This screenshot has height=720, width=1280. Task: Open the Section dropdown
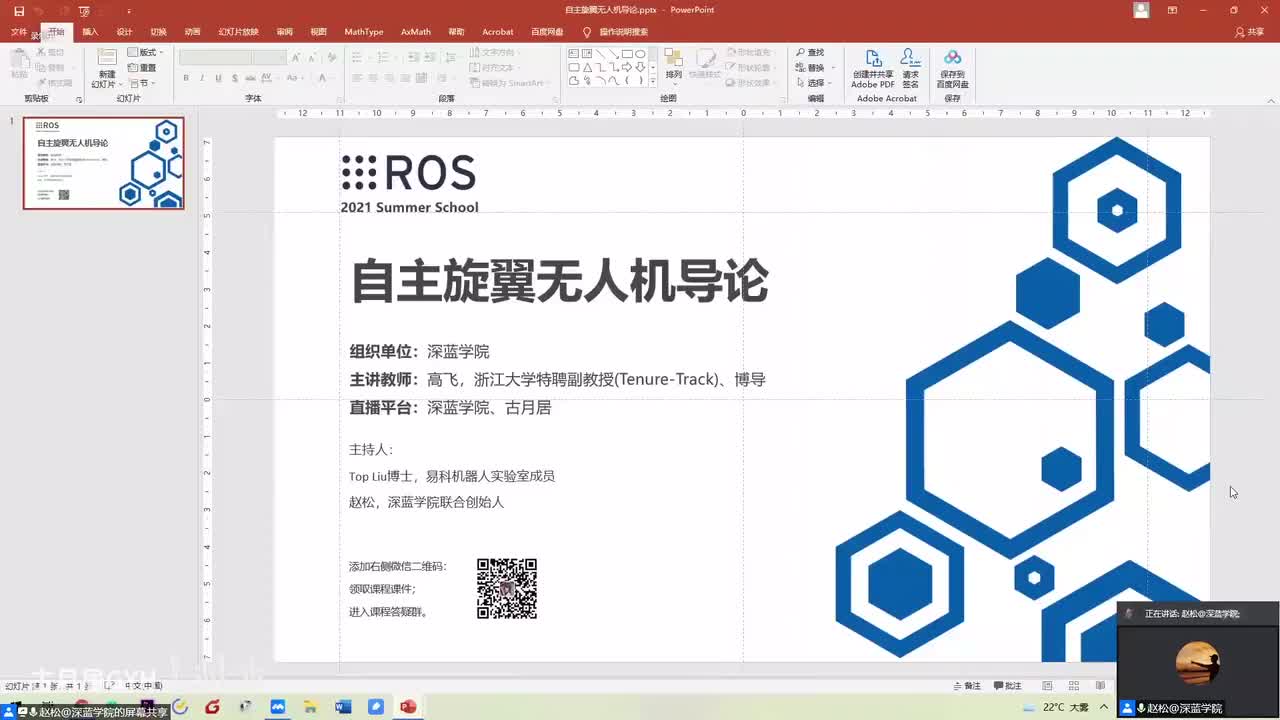(142, 83)
